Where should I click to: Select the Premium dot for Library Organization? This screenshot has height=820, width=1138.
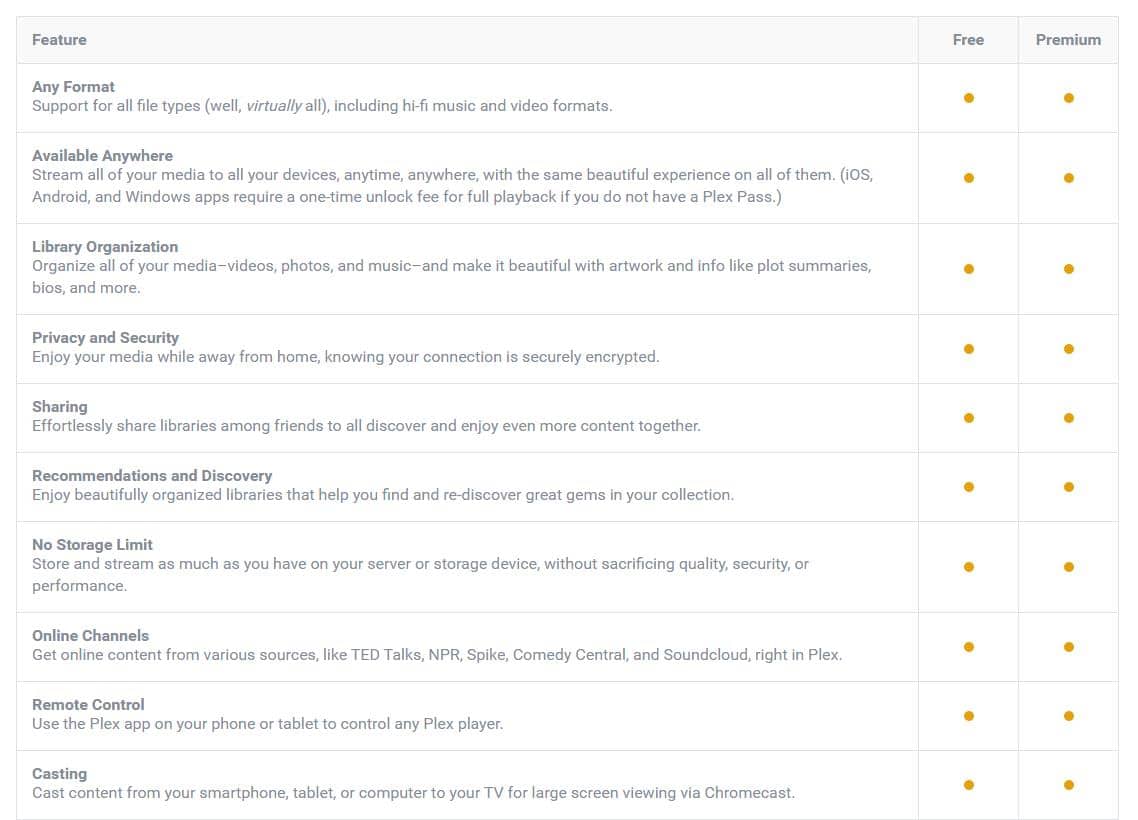click(x=1068, y=268)
